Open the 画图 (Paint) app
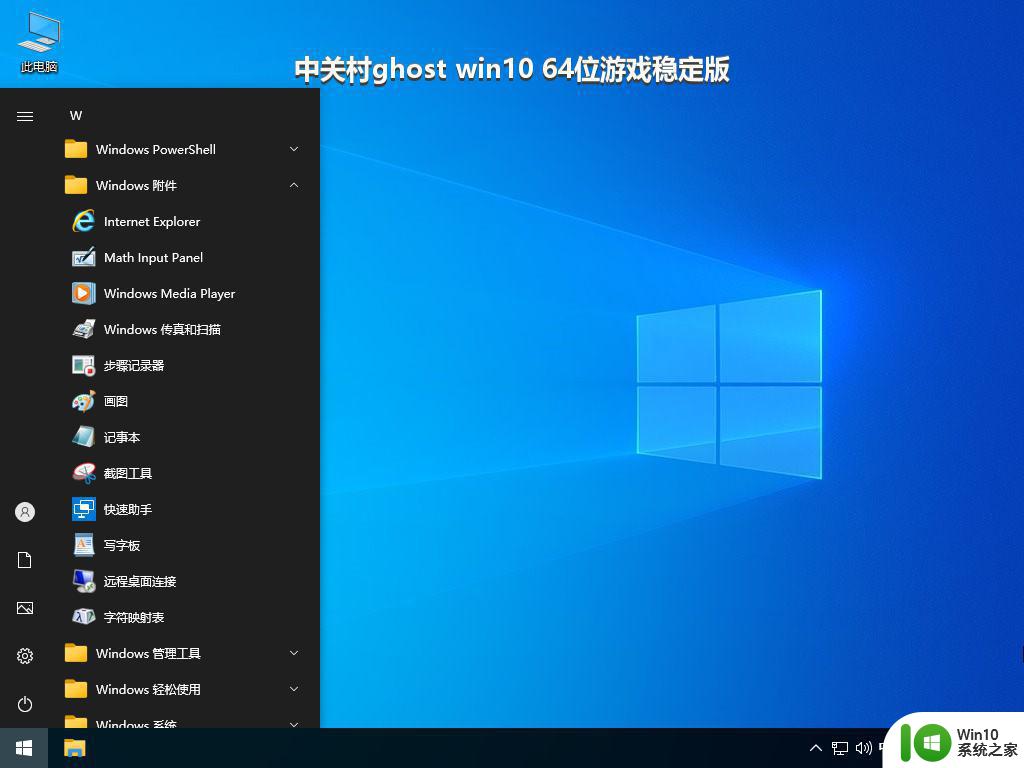Viewport: 1024px width, 768px height. point(116,401)
